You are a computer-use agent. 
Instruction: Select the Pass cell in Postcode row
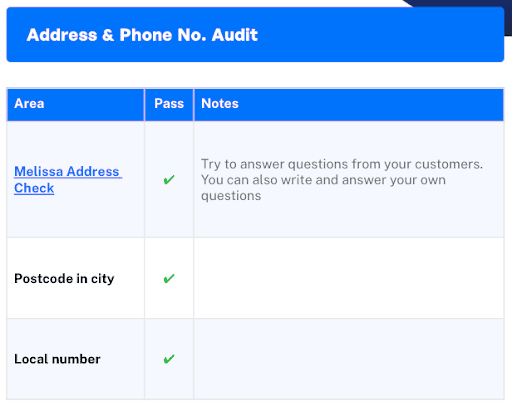(x=169, y=278)
